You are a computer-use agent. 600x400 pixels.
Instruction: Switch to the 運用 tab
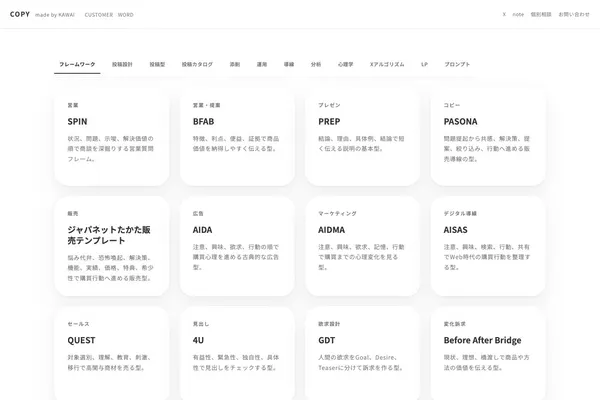point(262,64)
